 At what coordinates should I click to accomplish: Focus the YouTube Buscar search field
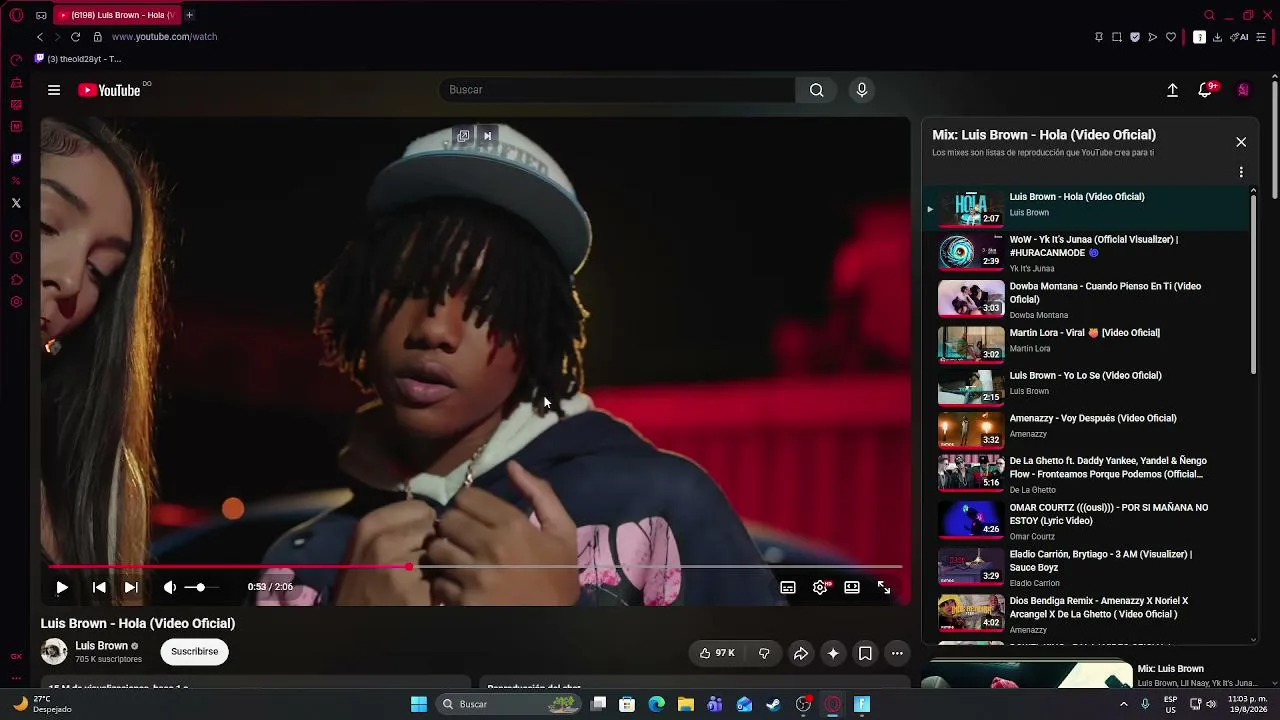click(617, 90)
